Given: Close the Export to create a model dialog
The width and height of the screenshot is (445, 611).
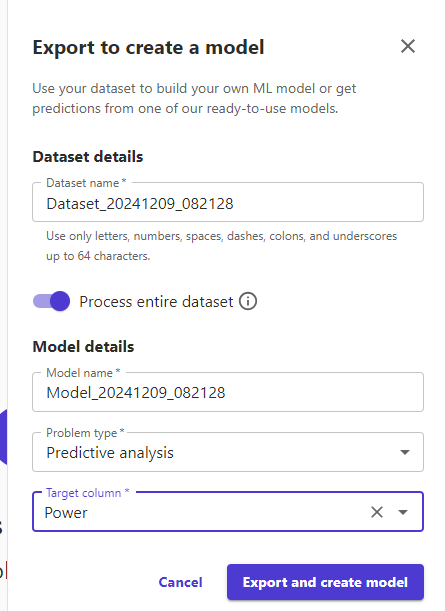Looking at the screenshot, I should click(x=408, y=46).
